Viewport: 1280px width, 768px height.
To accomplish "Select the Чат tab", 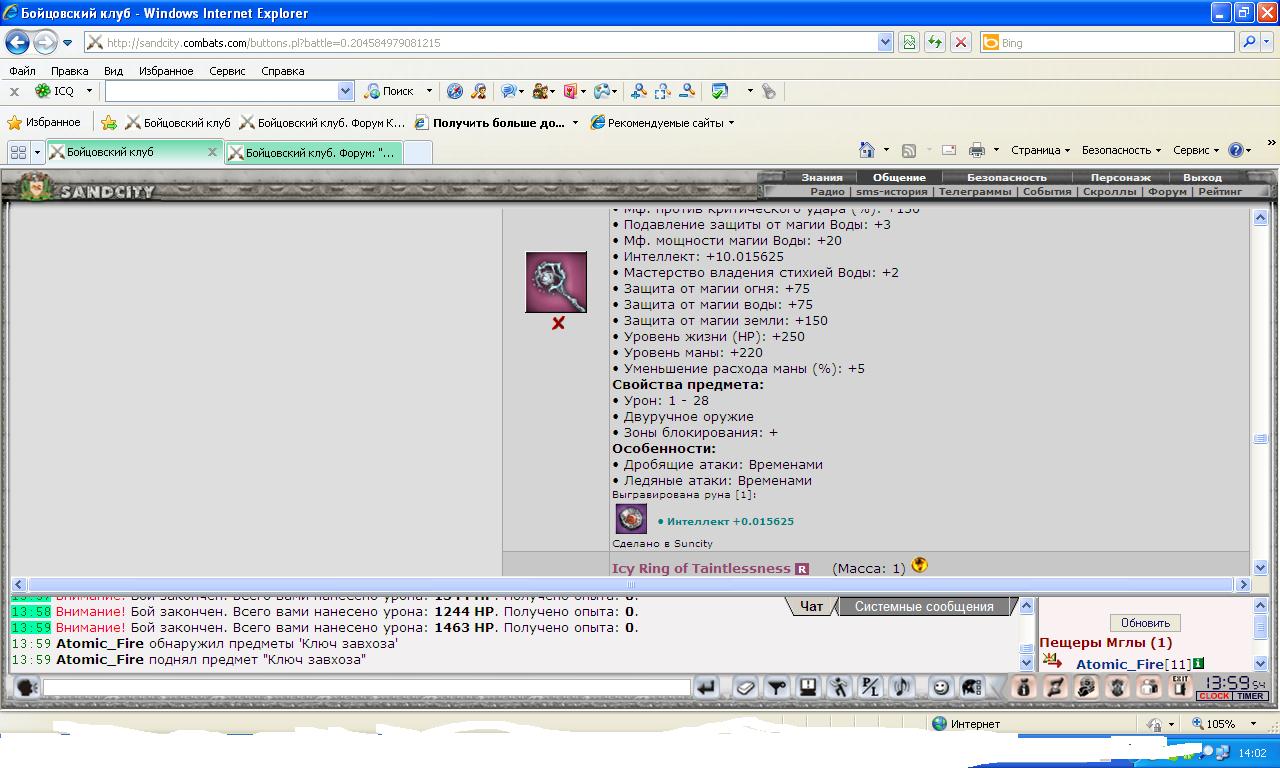I will click(x=811, y=606).
